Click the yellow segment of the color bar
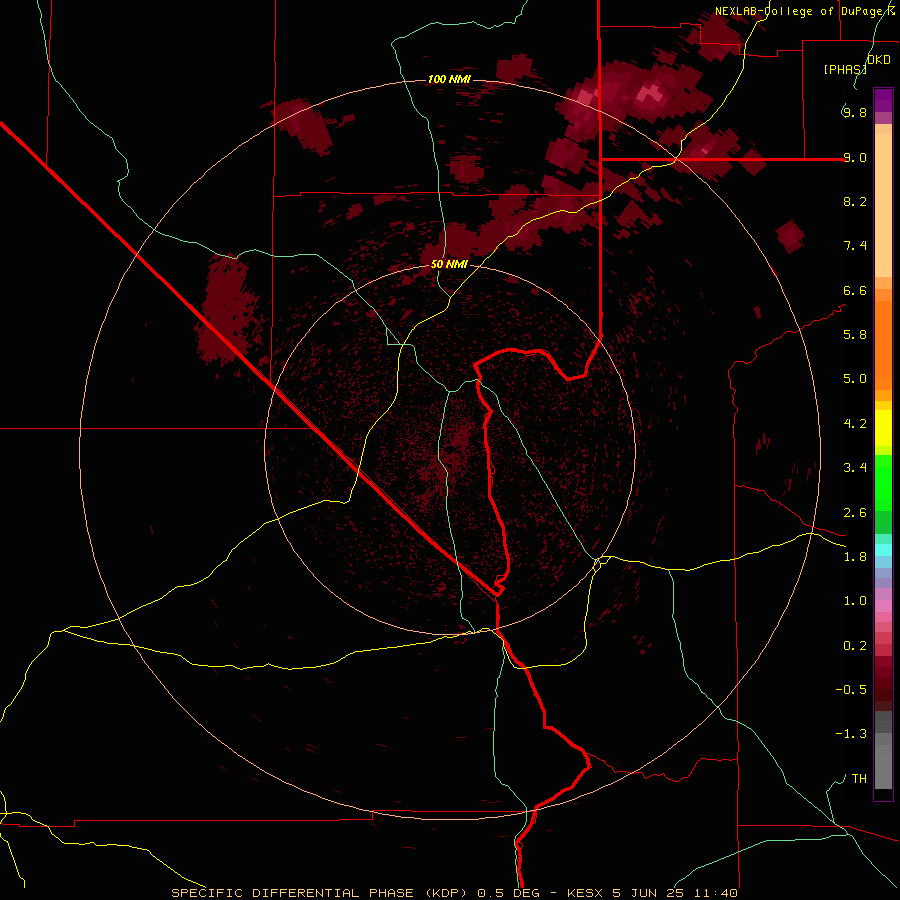Image resolution: width=900 pixels, height=900 pixels. pos(883,428)
